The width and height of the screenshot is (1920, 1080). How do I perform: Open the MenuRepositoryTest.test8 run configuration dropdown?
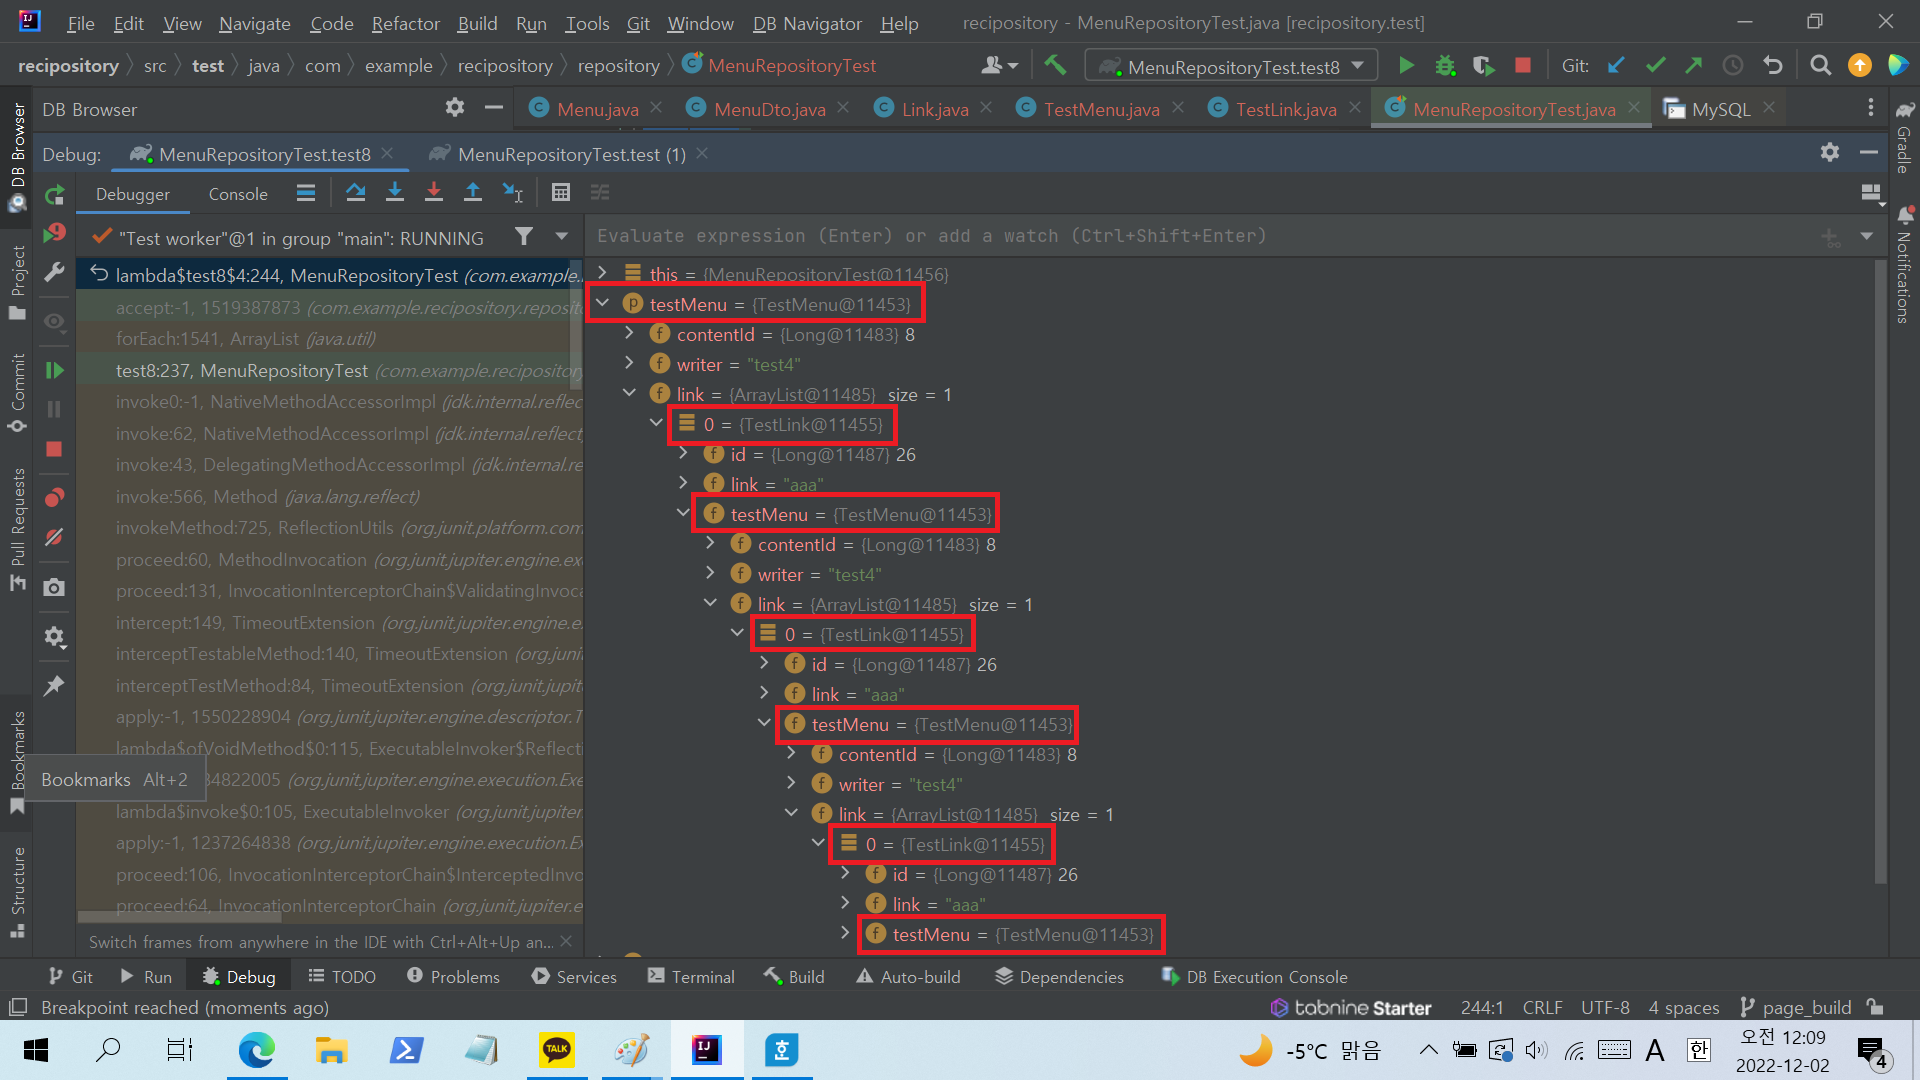(1232, 66)
